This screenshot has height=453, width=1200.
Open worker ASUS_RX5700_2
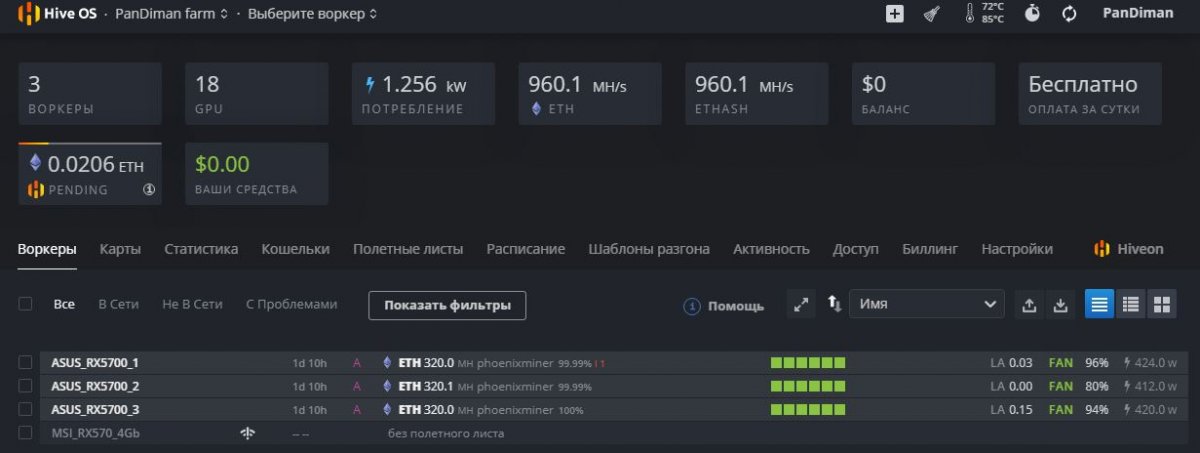95,386
